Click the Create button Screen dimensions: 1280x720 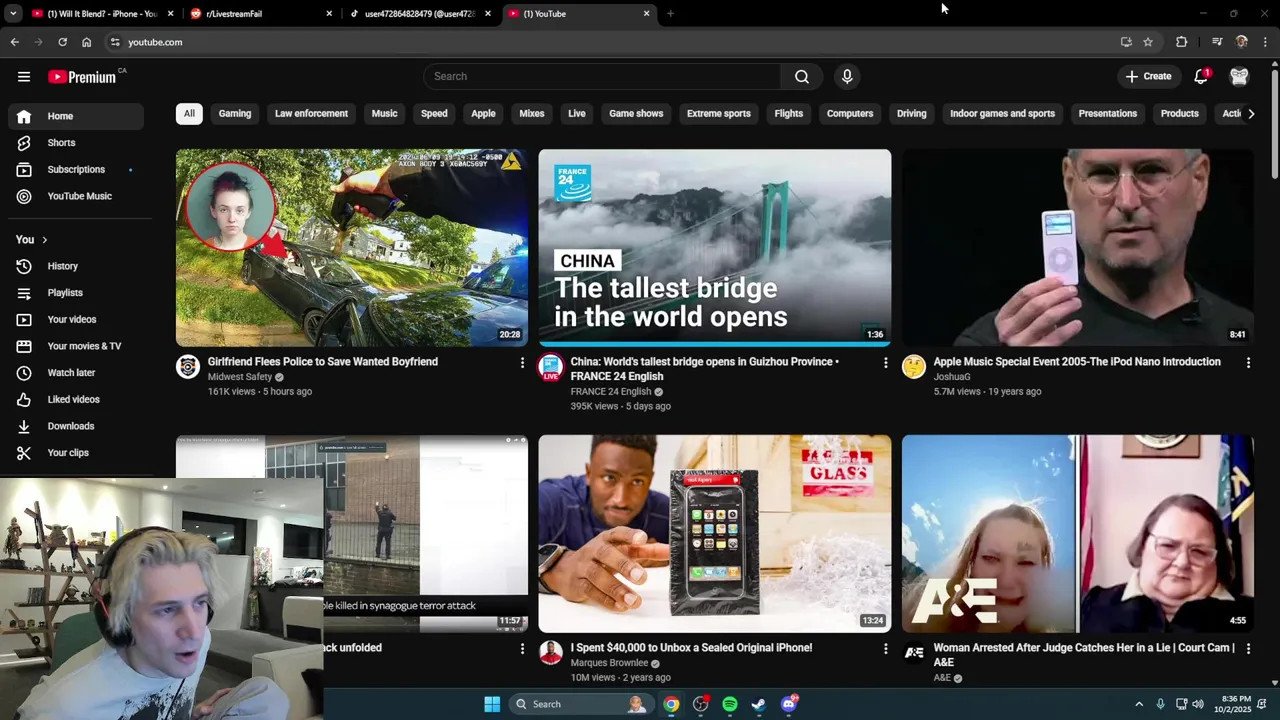pos(1148,76)
